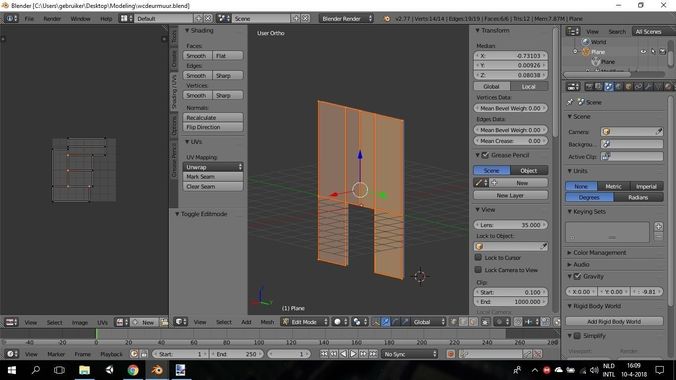This screenshot has height=380, width=676.
Task: Switch angle units to Radians
Action: coord(638,197)
